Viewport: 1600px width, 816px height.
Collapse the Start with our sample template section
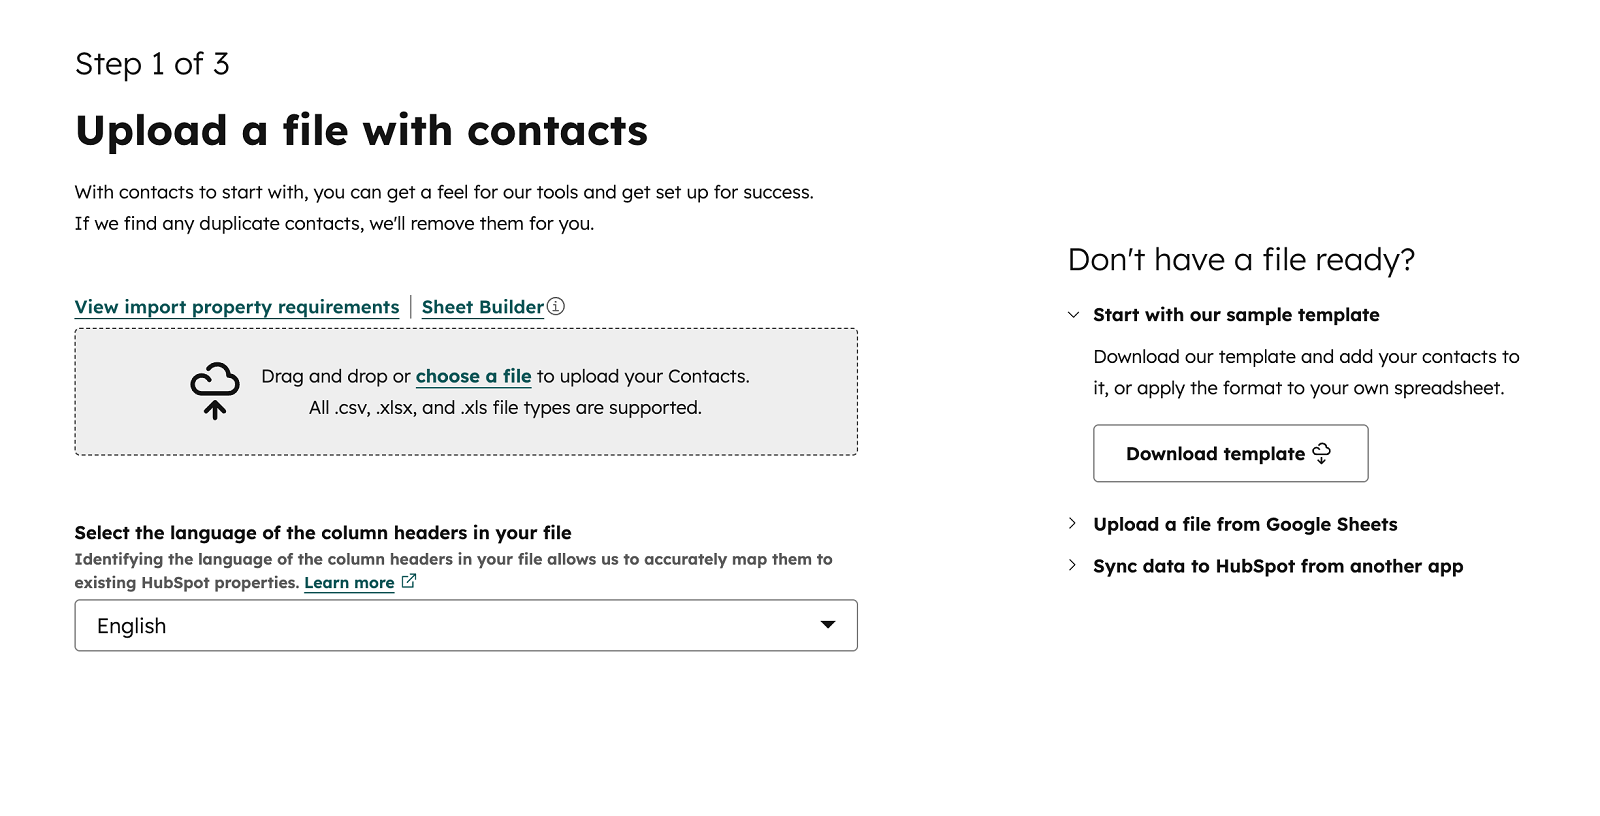pyautogui.click(x=1074, y=314)
